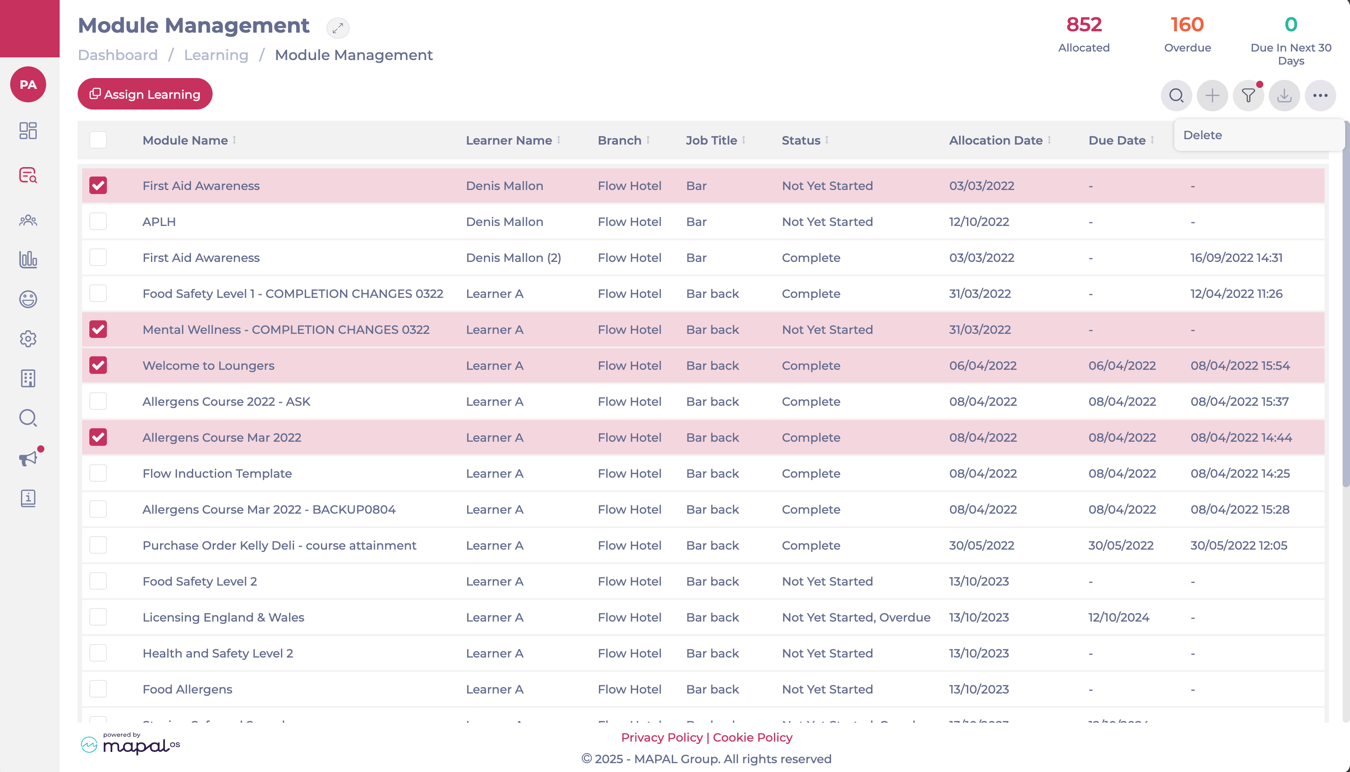Click the mapal OS logo
Viewport: 1350px width, 772px height.
[x=130, y=743]
